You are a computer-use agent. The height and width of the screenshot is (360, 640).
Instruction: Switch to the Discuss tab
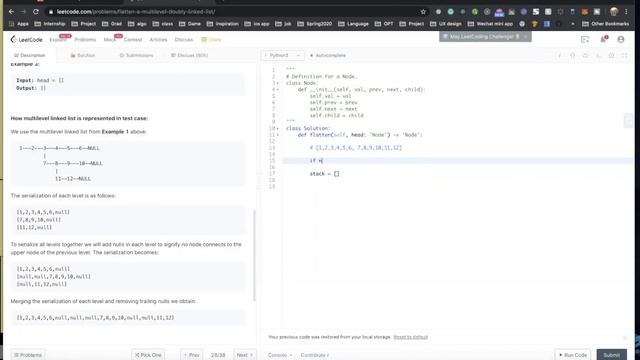click(x=189, y=56)
